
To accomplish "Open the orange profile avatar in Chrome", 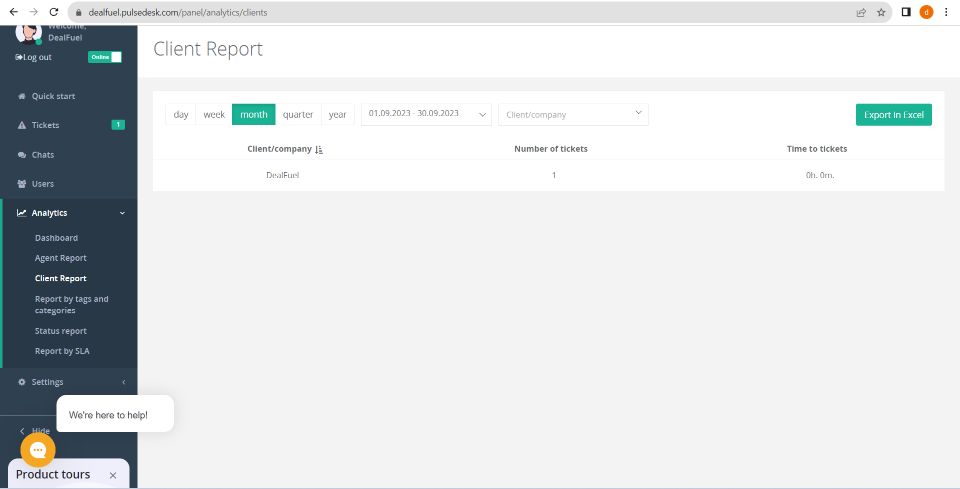I will tap(926, 12).
